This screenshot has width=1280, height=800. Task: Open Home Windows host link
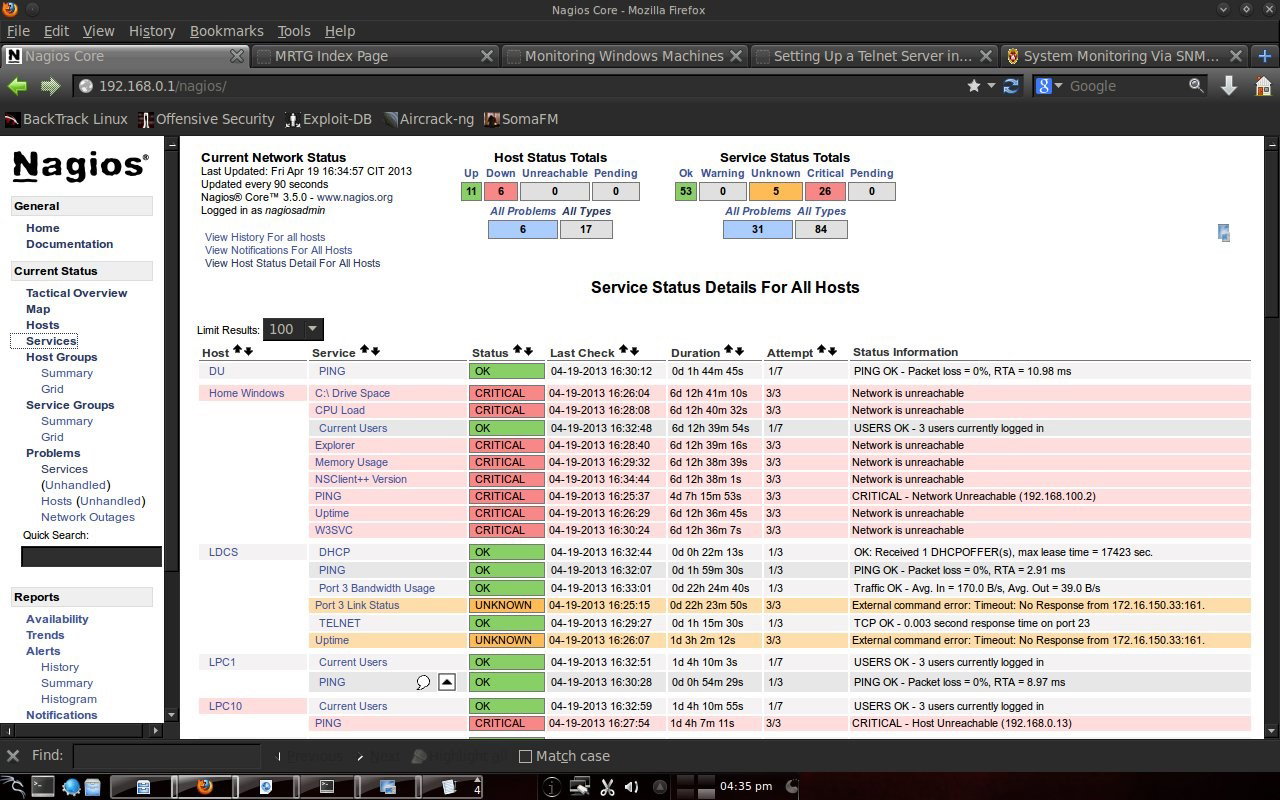pyautogui.click(x=246, y=393)
